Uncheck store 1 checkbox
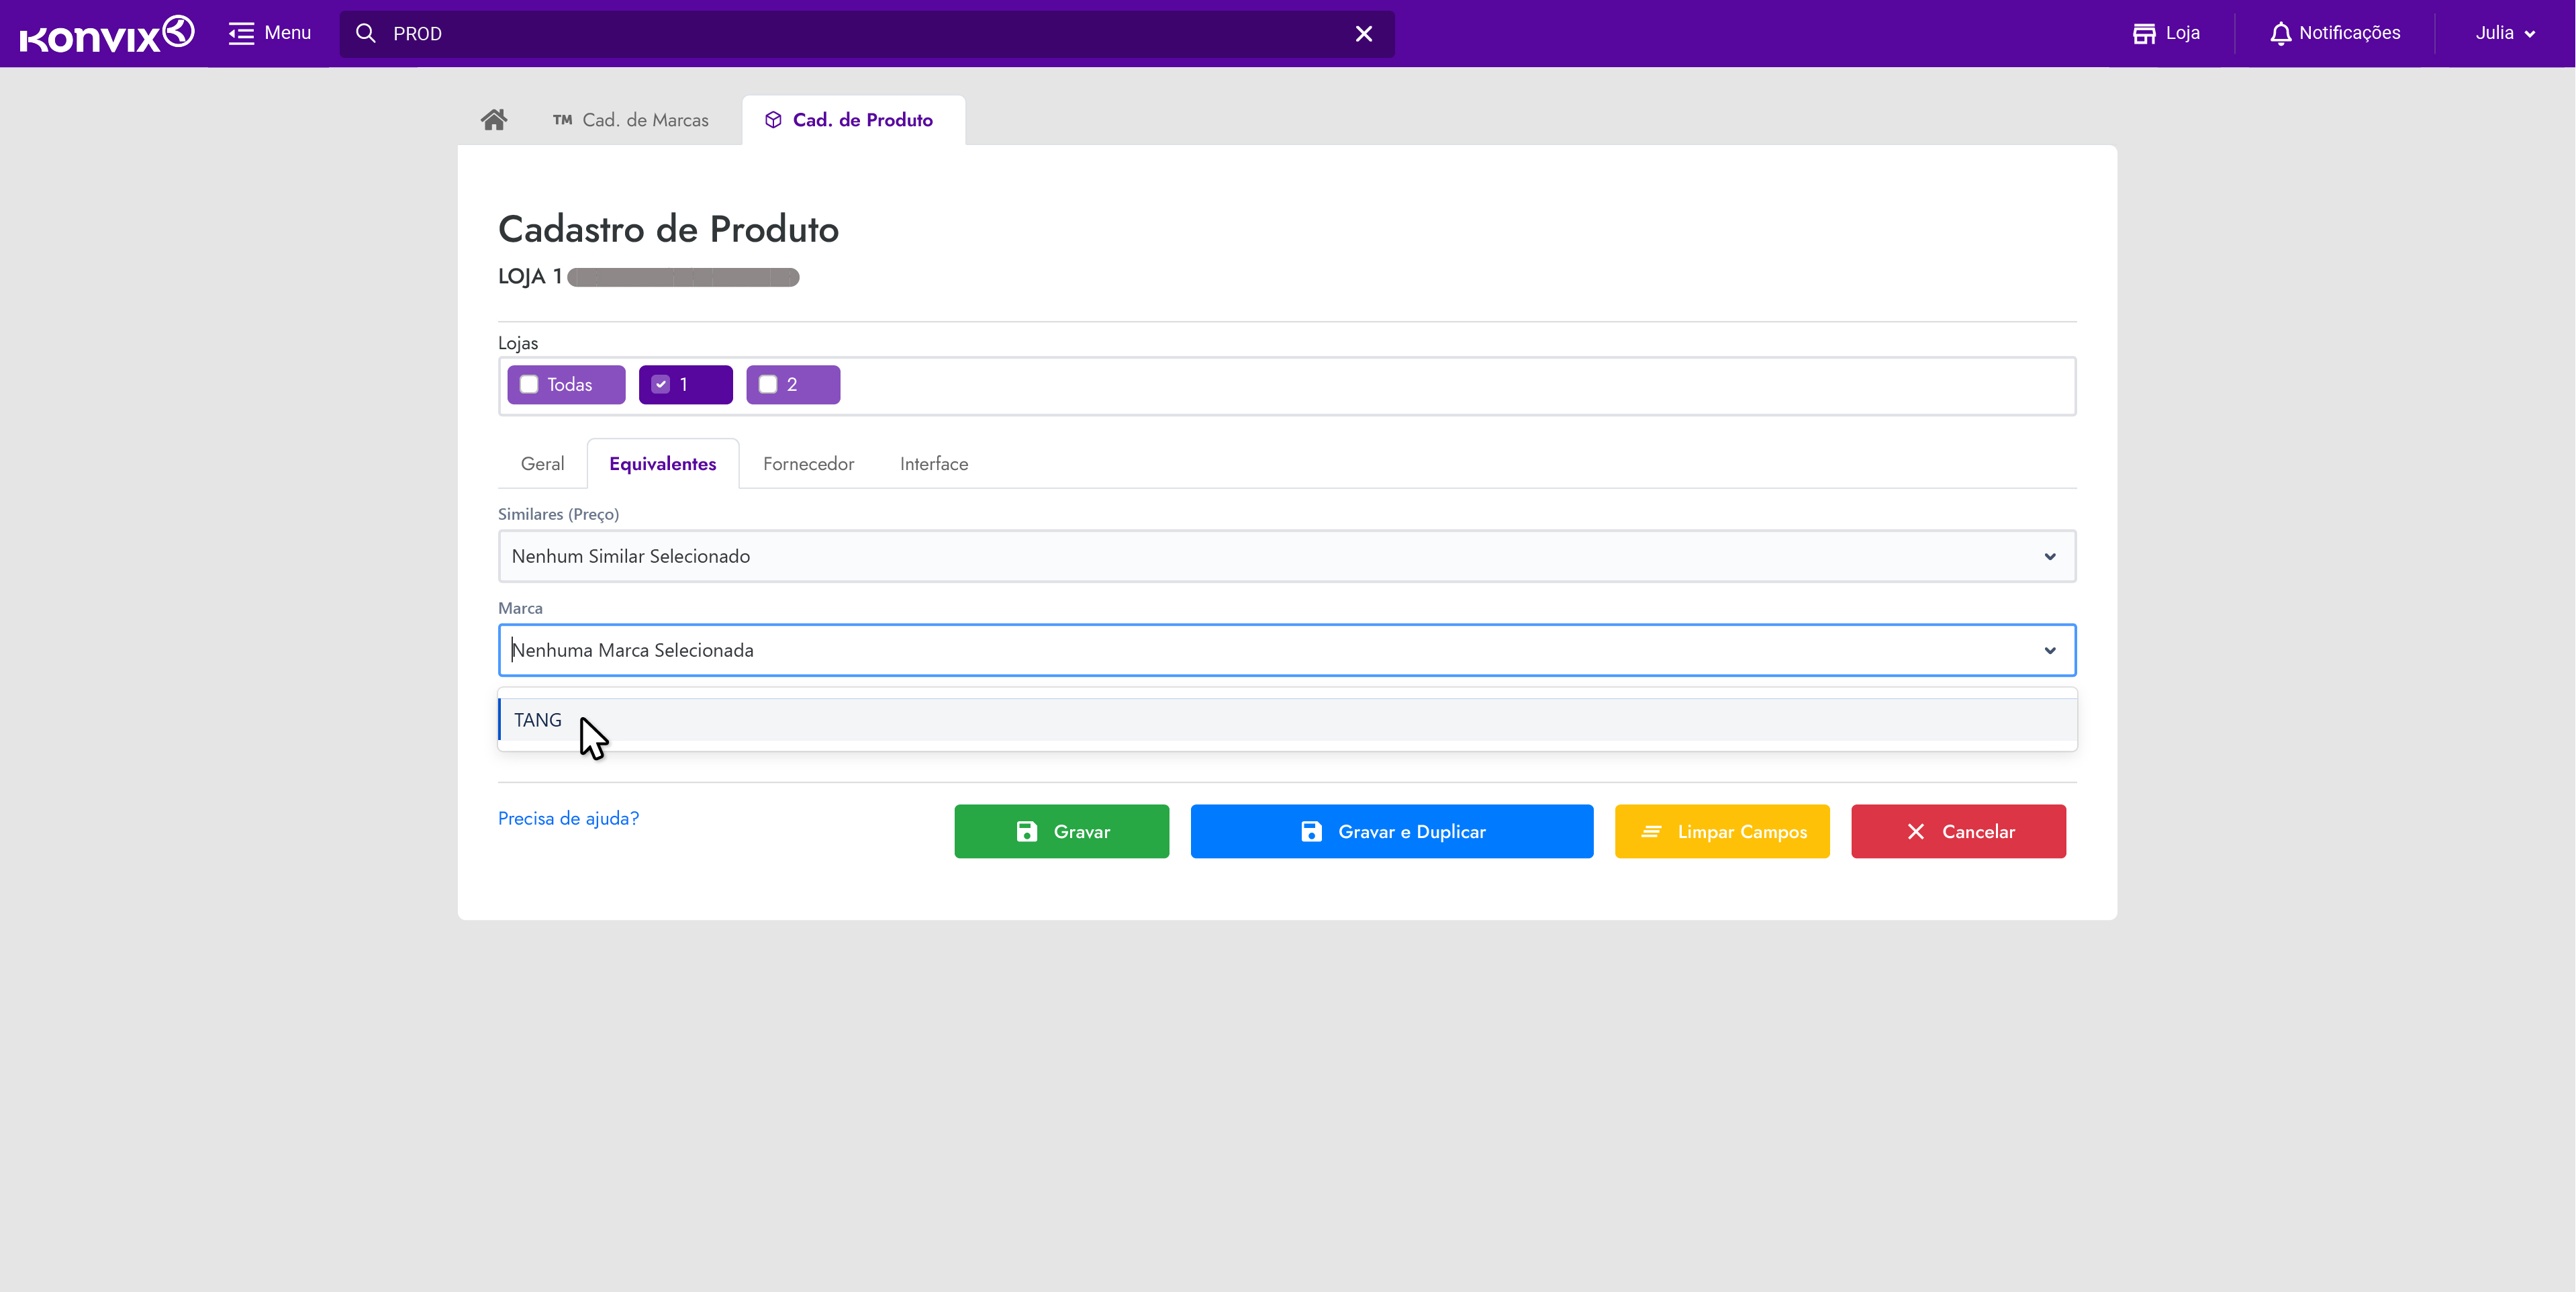This screenshot has width=2576, height=1292. pyautogui.click(x=661, y=385)
